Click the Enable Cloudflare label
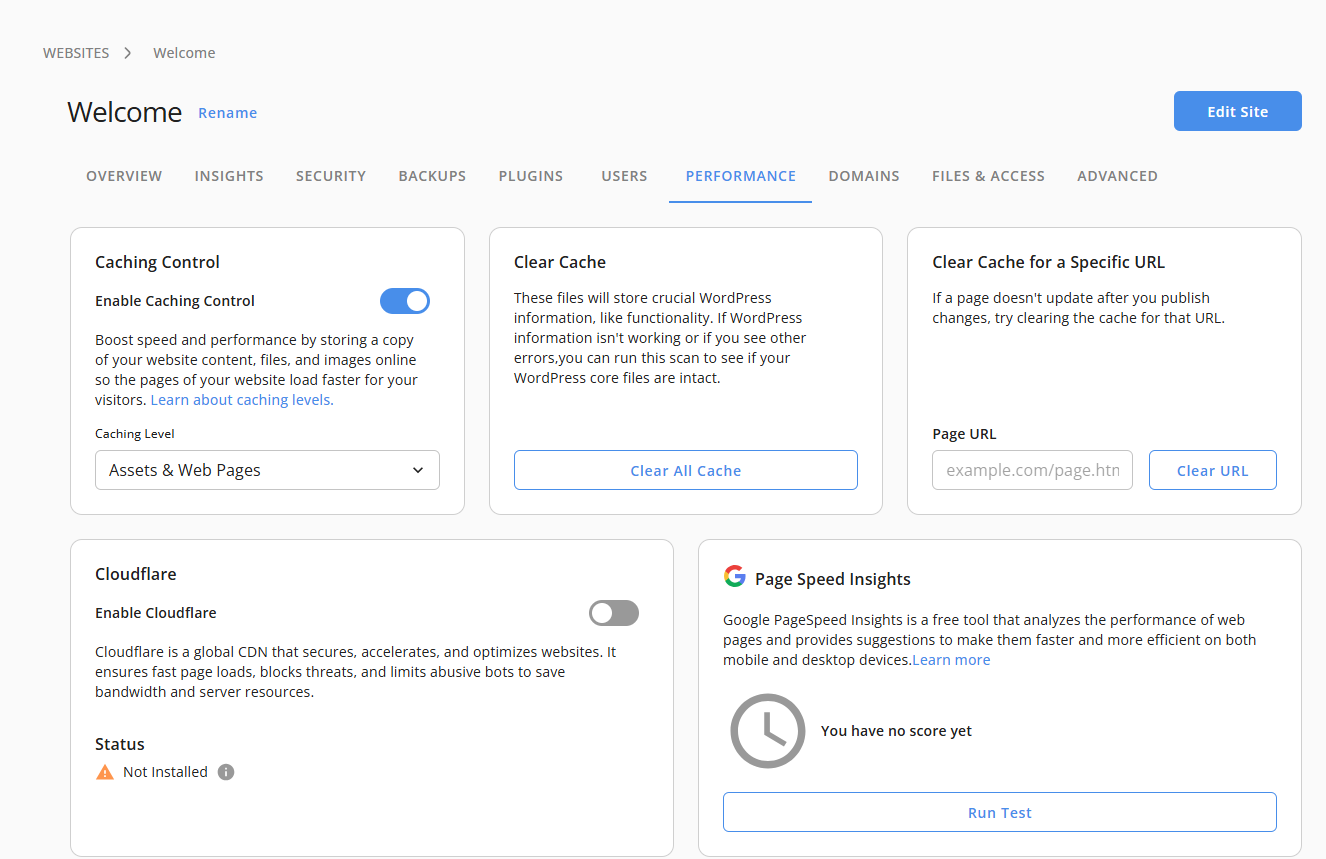The image size is (1326, 859). [156, 613]
